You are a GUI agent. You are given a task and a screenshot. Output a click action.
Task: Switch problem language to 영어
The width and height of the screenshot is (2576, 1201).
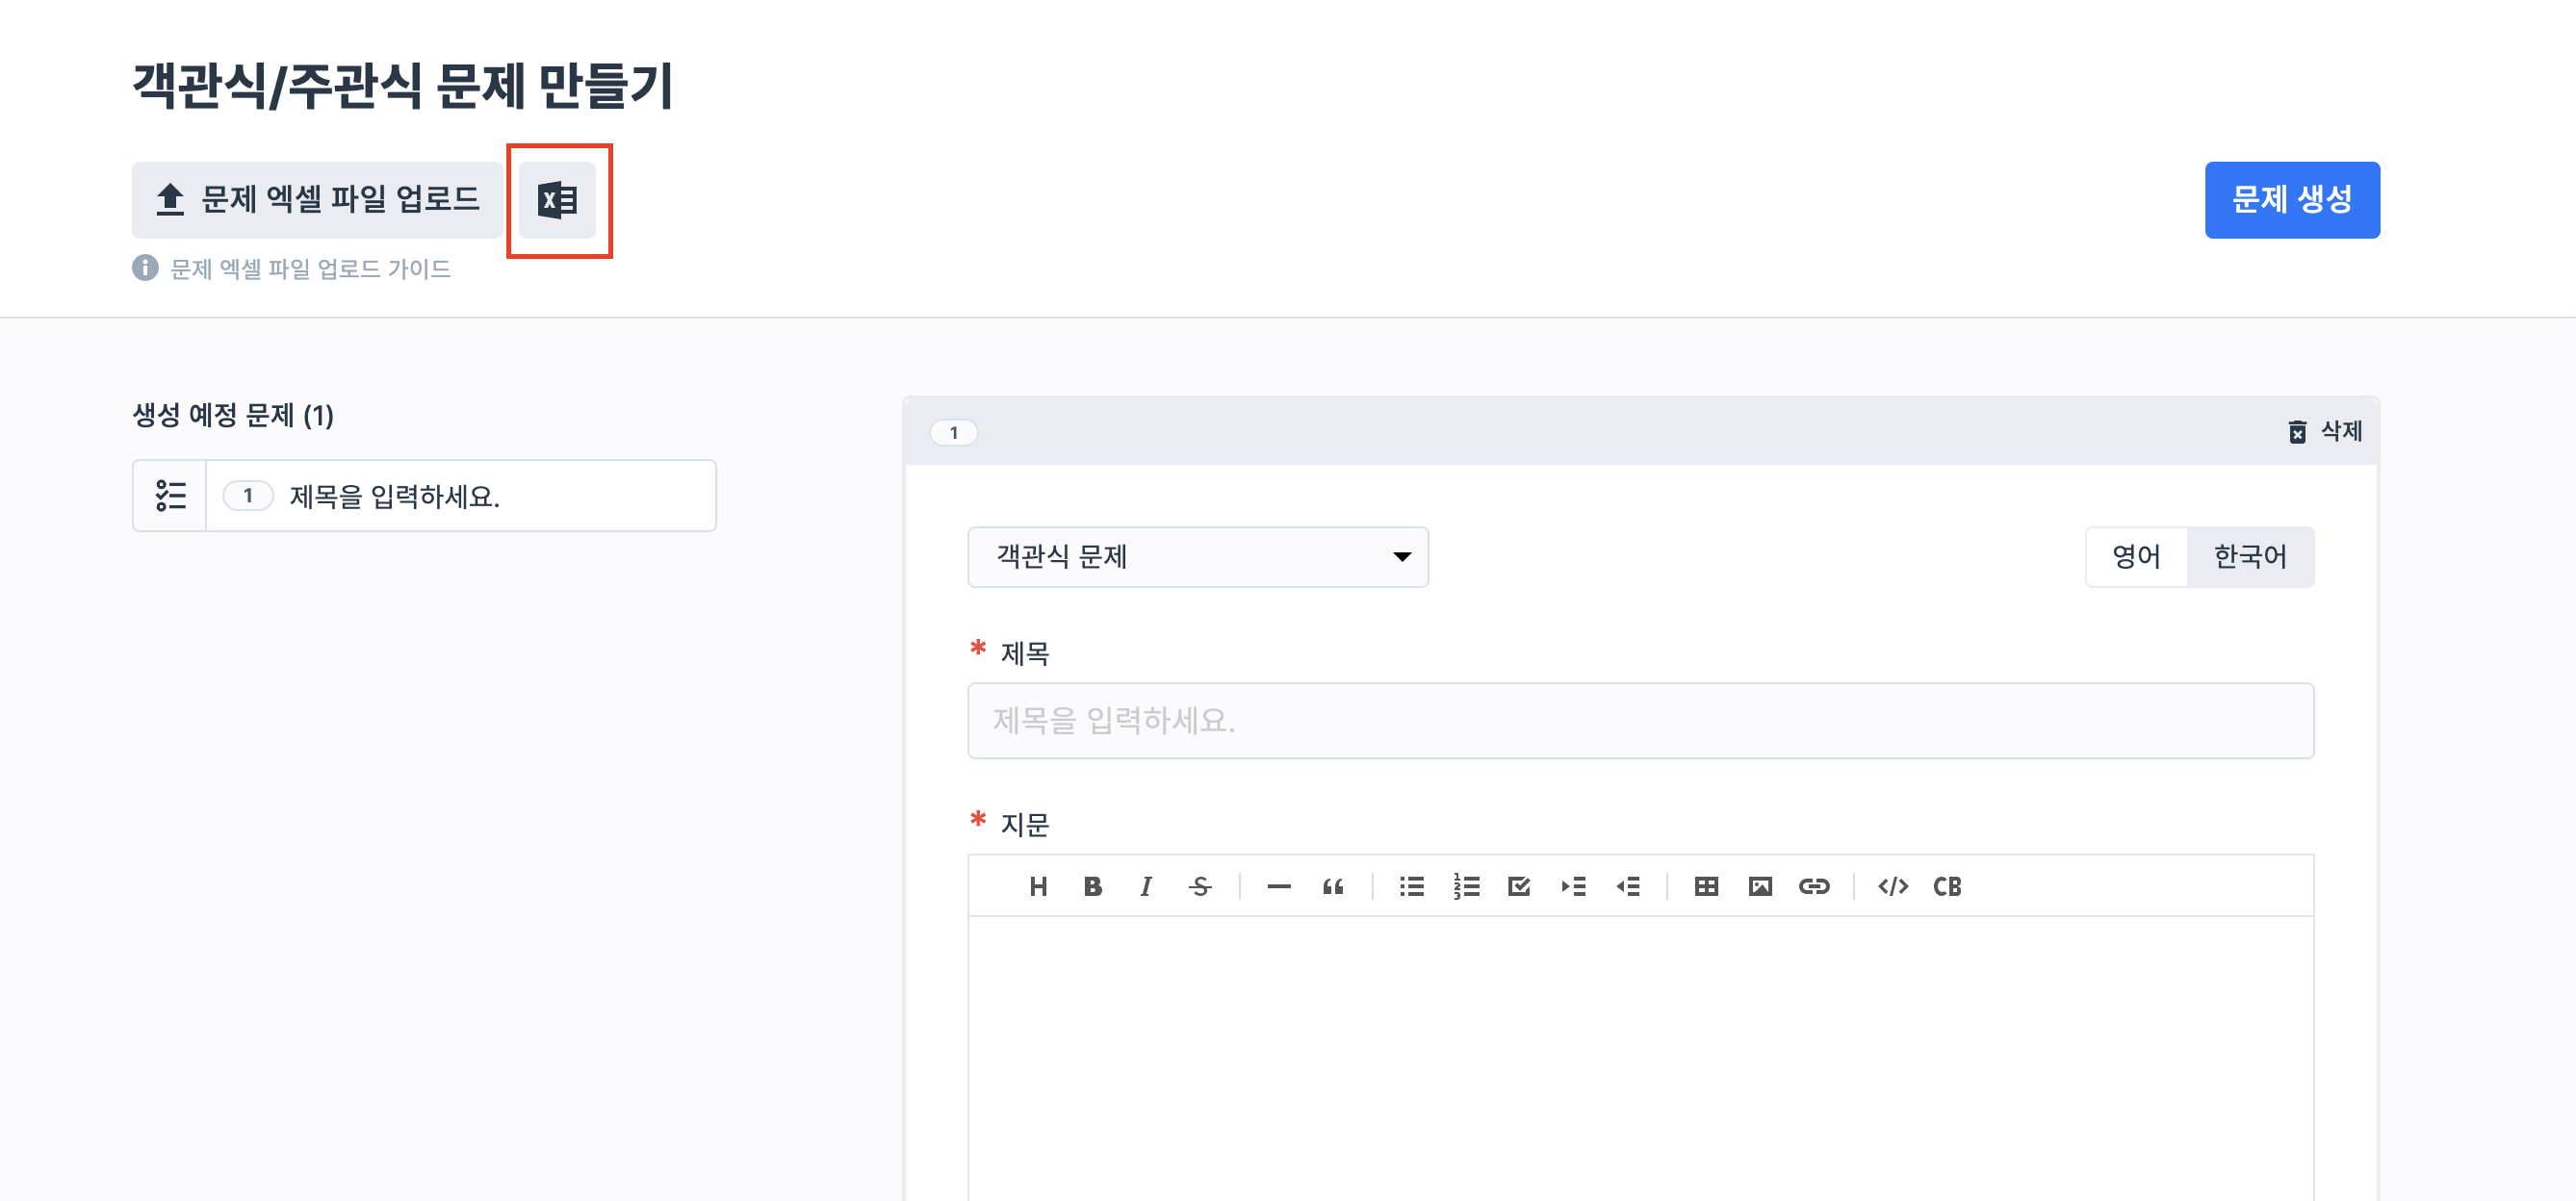(2136, 557)
